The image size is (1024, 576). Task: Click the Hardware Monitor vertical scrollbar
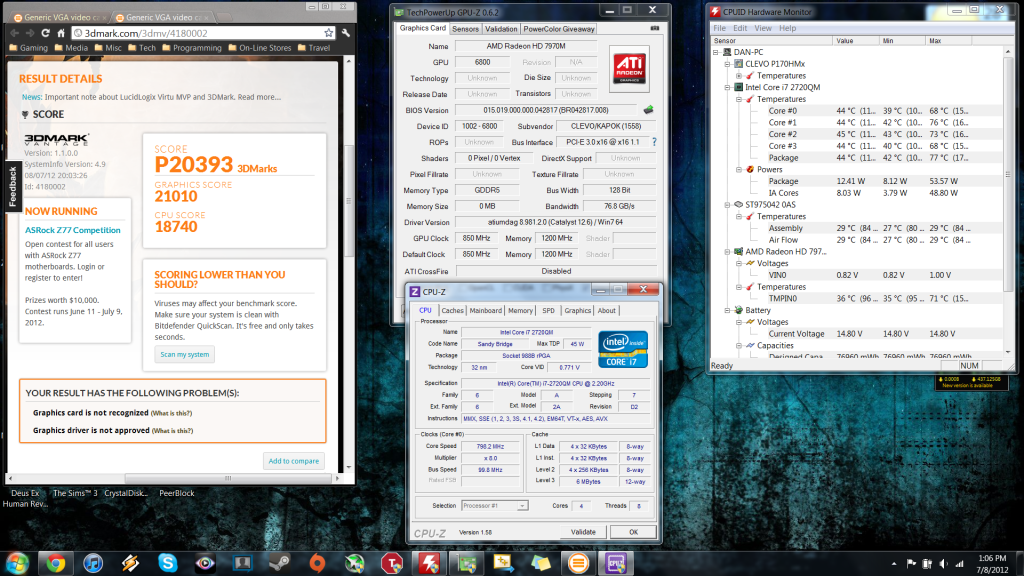click(x=1008, y=174)
